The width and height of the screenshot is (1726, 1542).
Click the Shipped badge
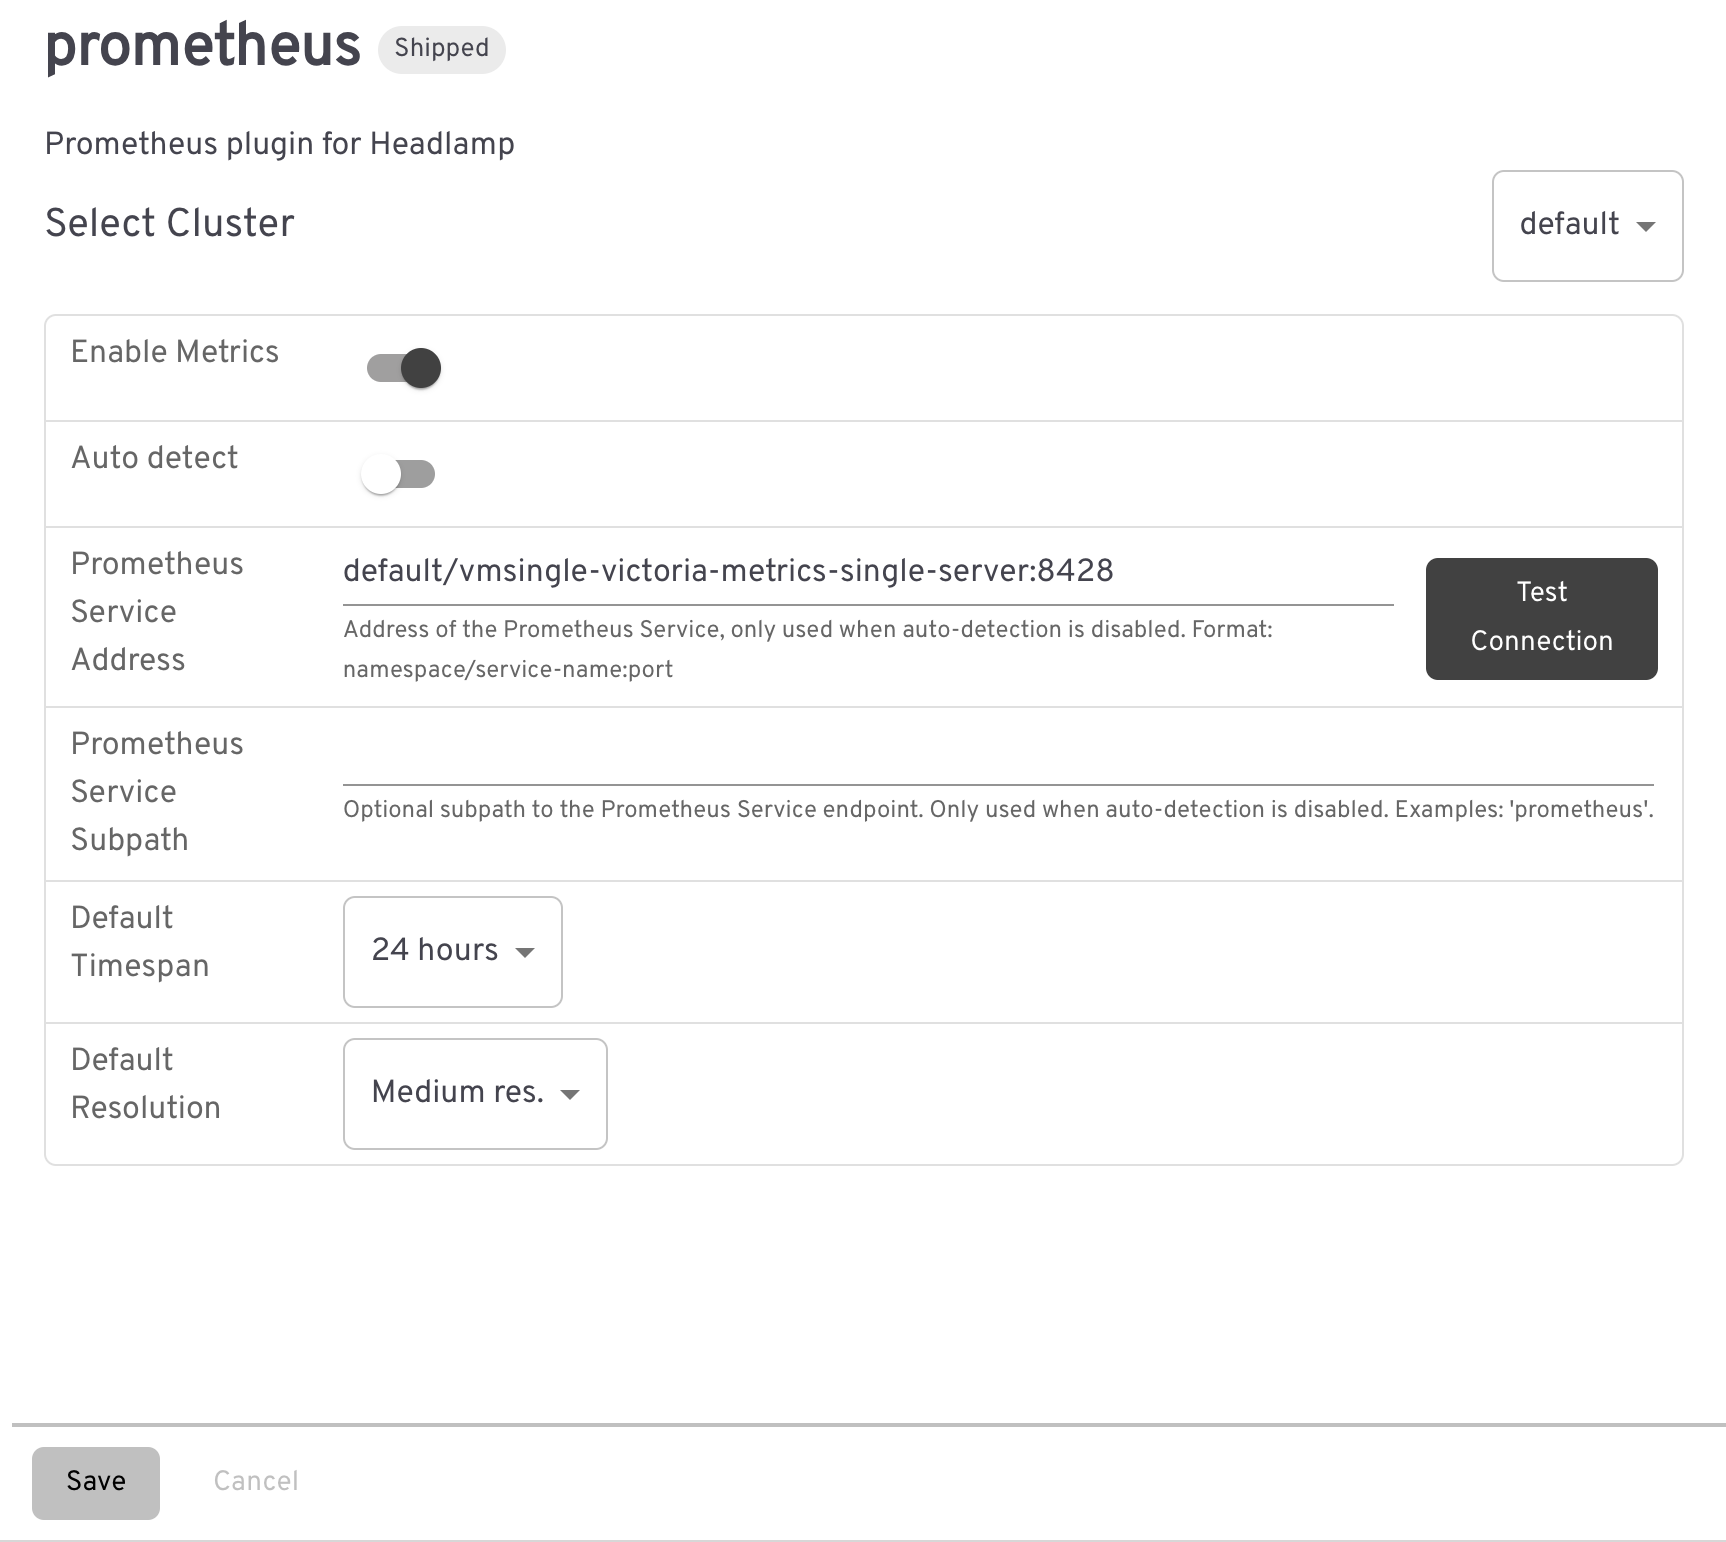pos(441,48)
